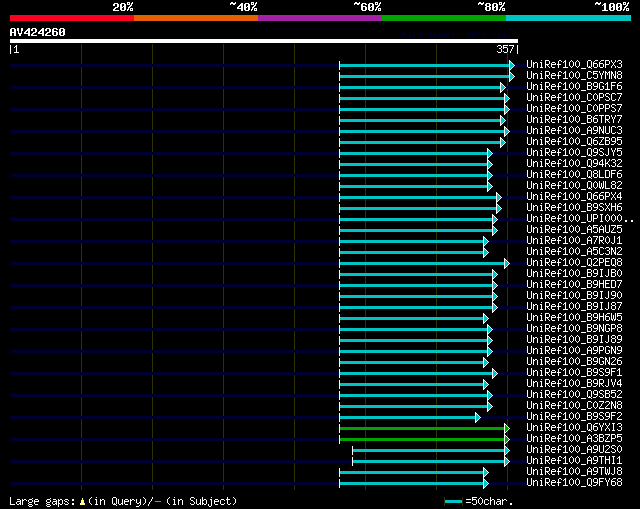640x509 pixels.
Task: Click the UniRef100_Q66PX3 hit label
Action: point(574,64)
